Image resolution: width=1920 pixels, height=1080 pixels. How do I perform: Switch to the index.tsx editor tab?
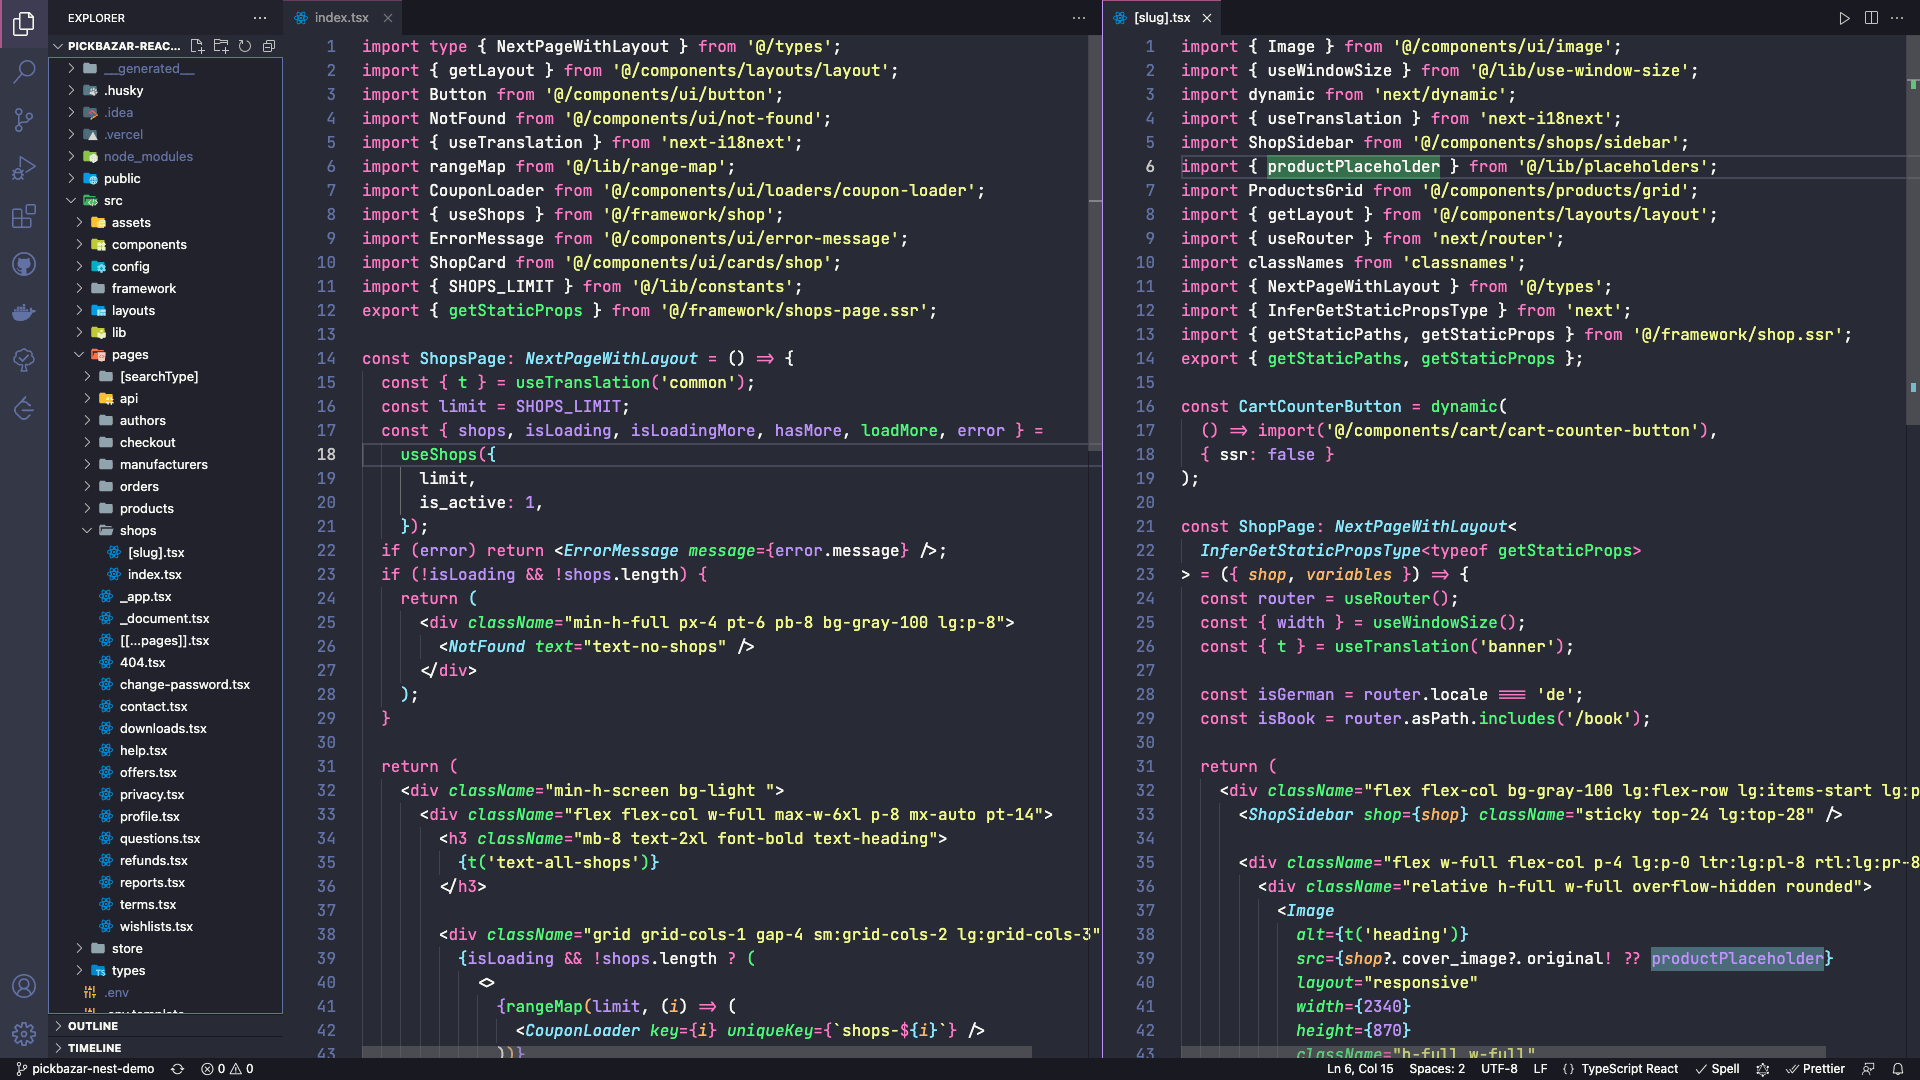pos(341,18)
